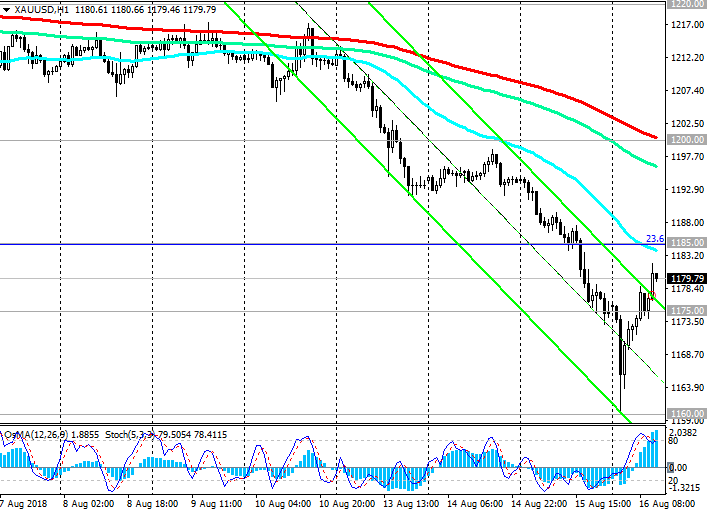Click the 1178.40 price scale value

point(687,289)
